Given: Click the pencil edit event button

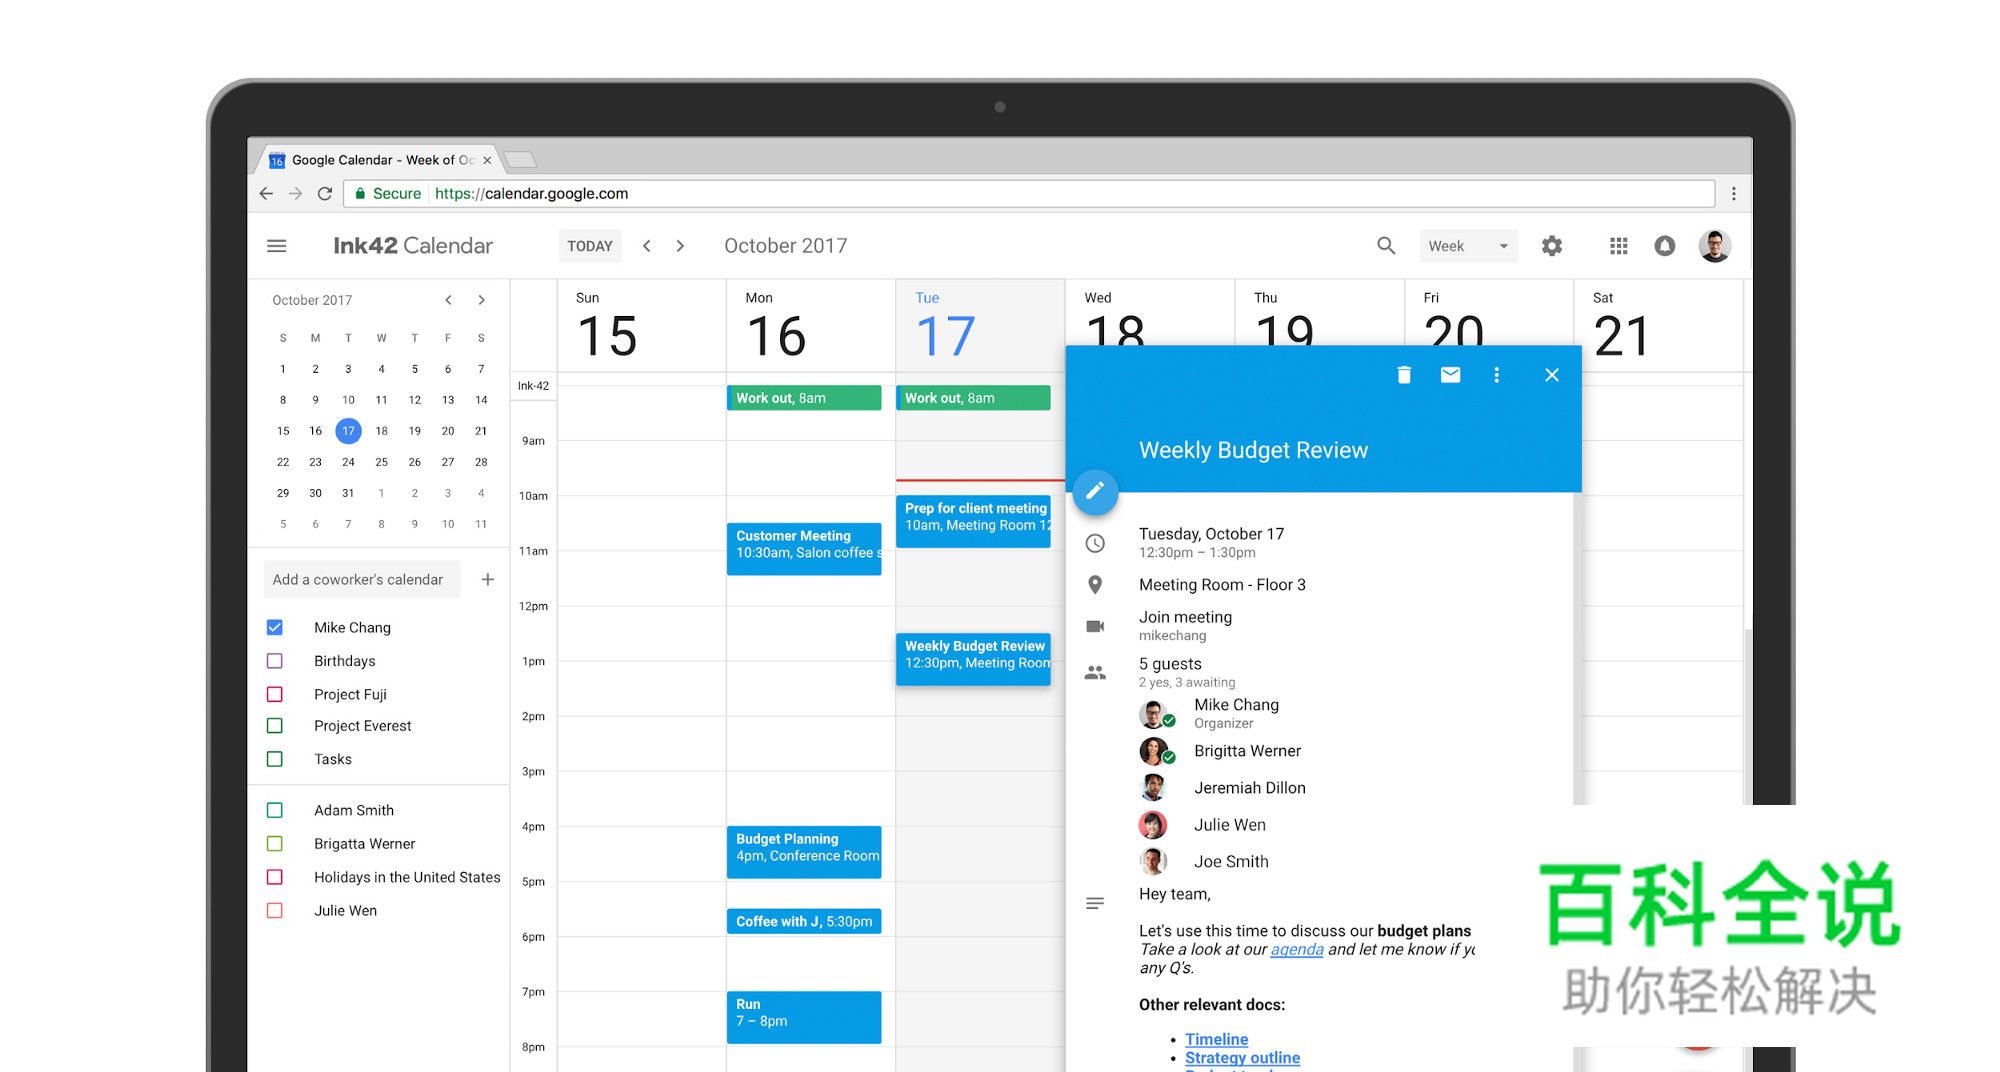Looking at the screenshot, I should (1095, 491).
